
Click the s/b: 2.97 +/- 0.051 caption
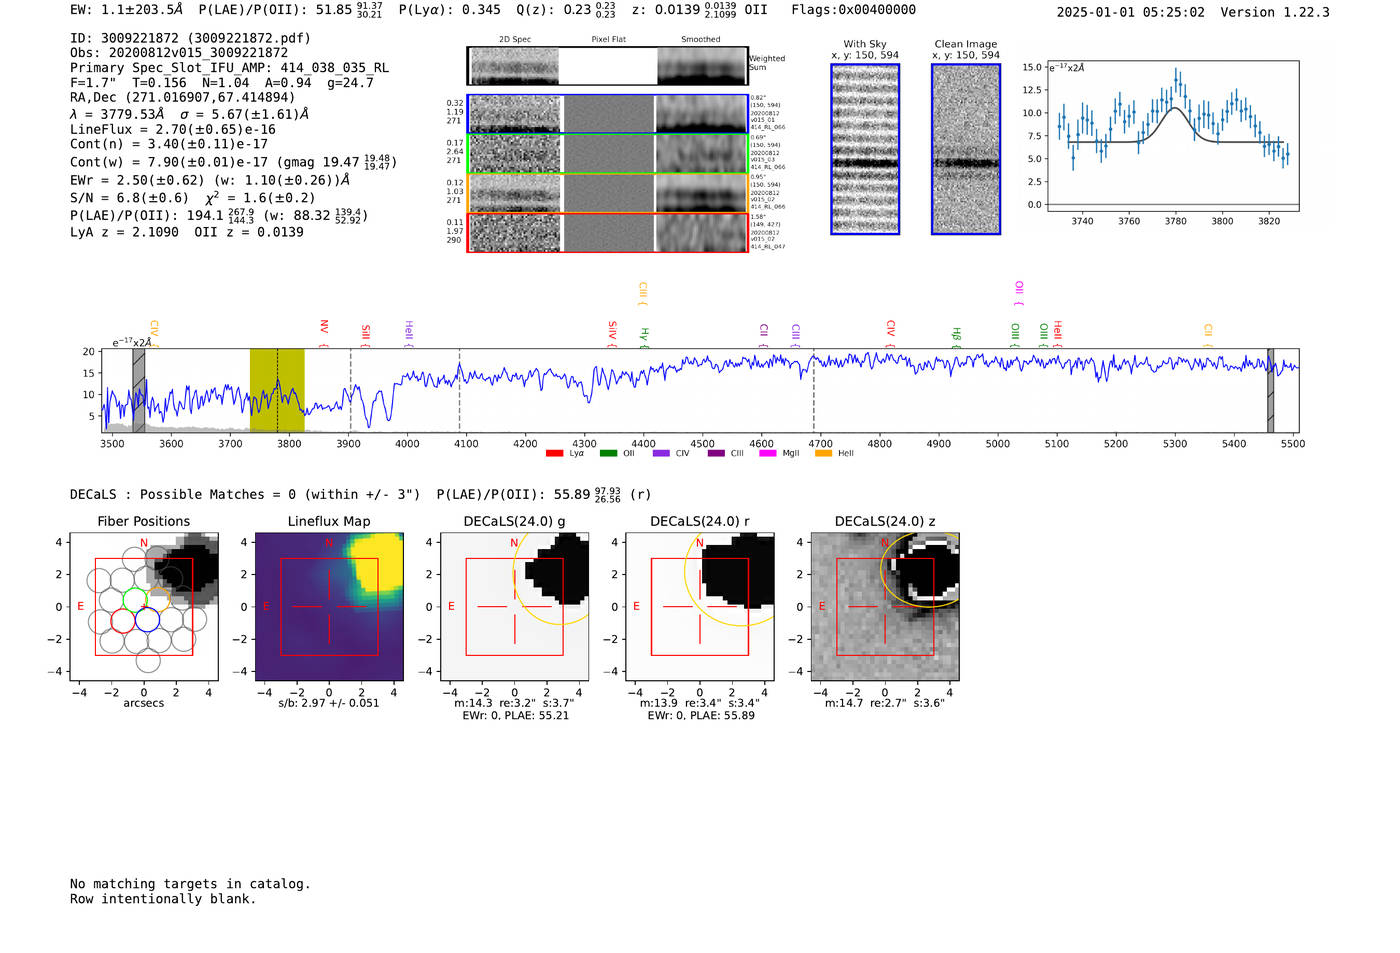[x=329, y=703]
